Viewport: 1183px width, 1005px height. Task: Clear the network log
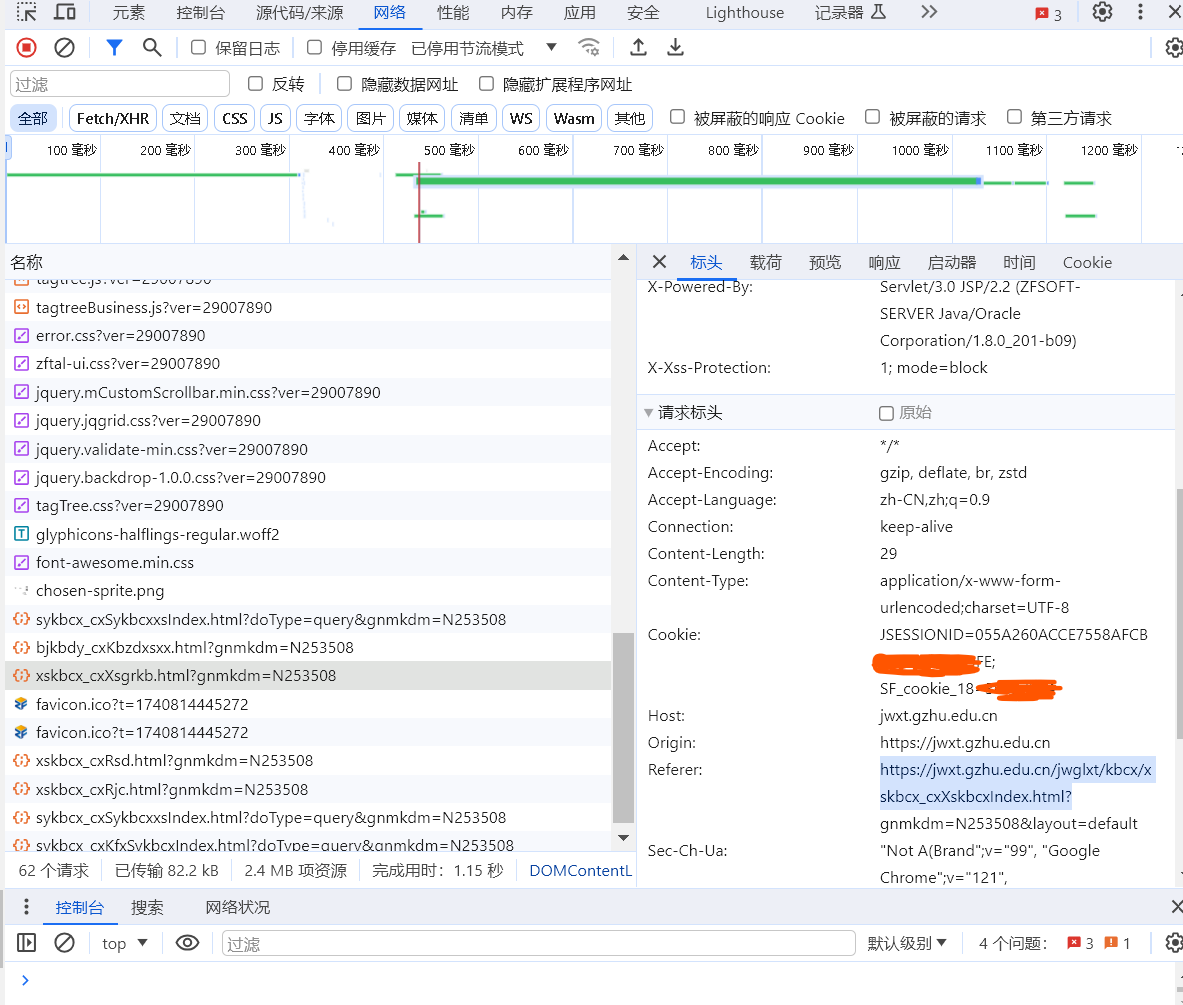64,48
